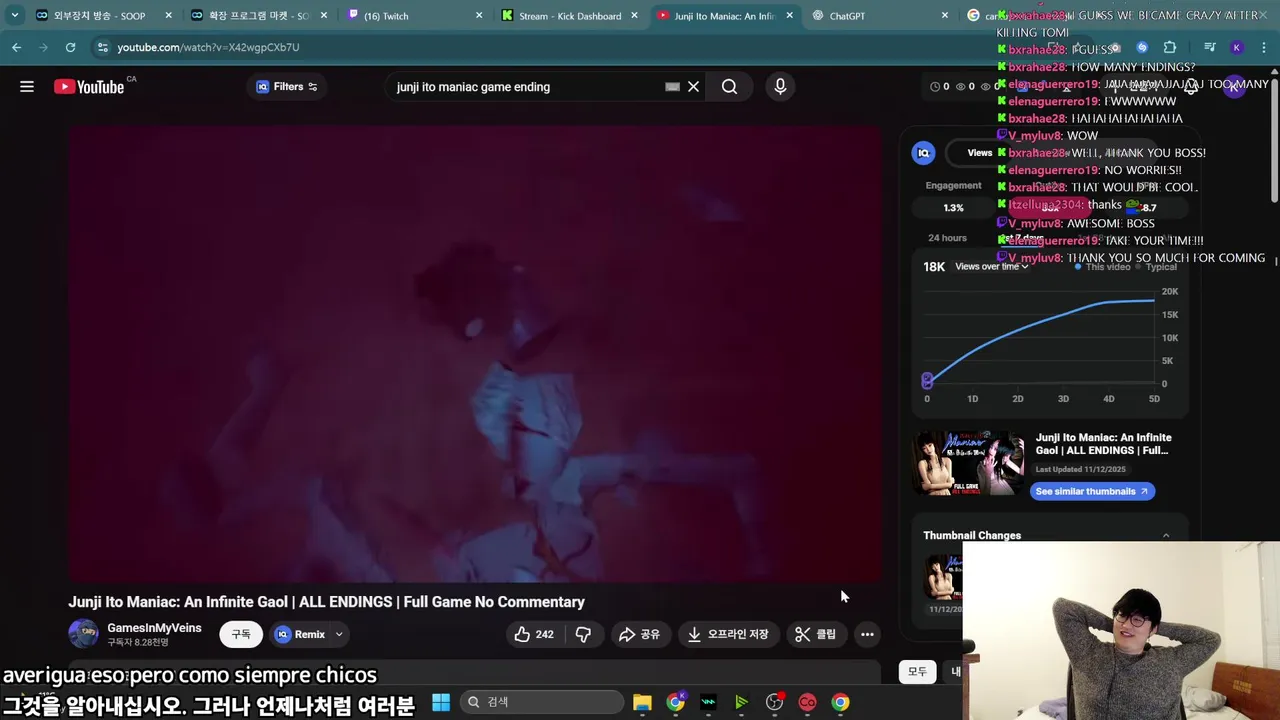
Task: Open the vidIQ panel logo icon
Action: pos(924,153)
